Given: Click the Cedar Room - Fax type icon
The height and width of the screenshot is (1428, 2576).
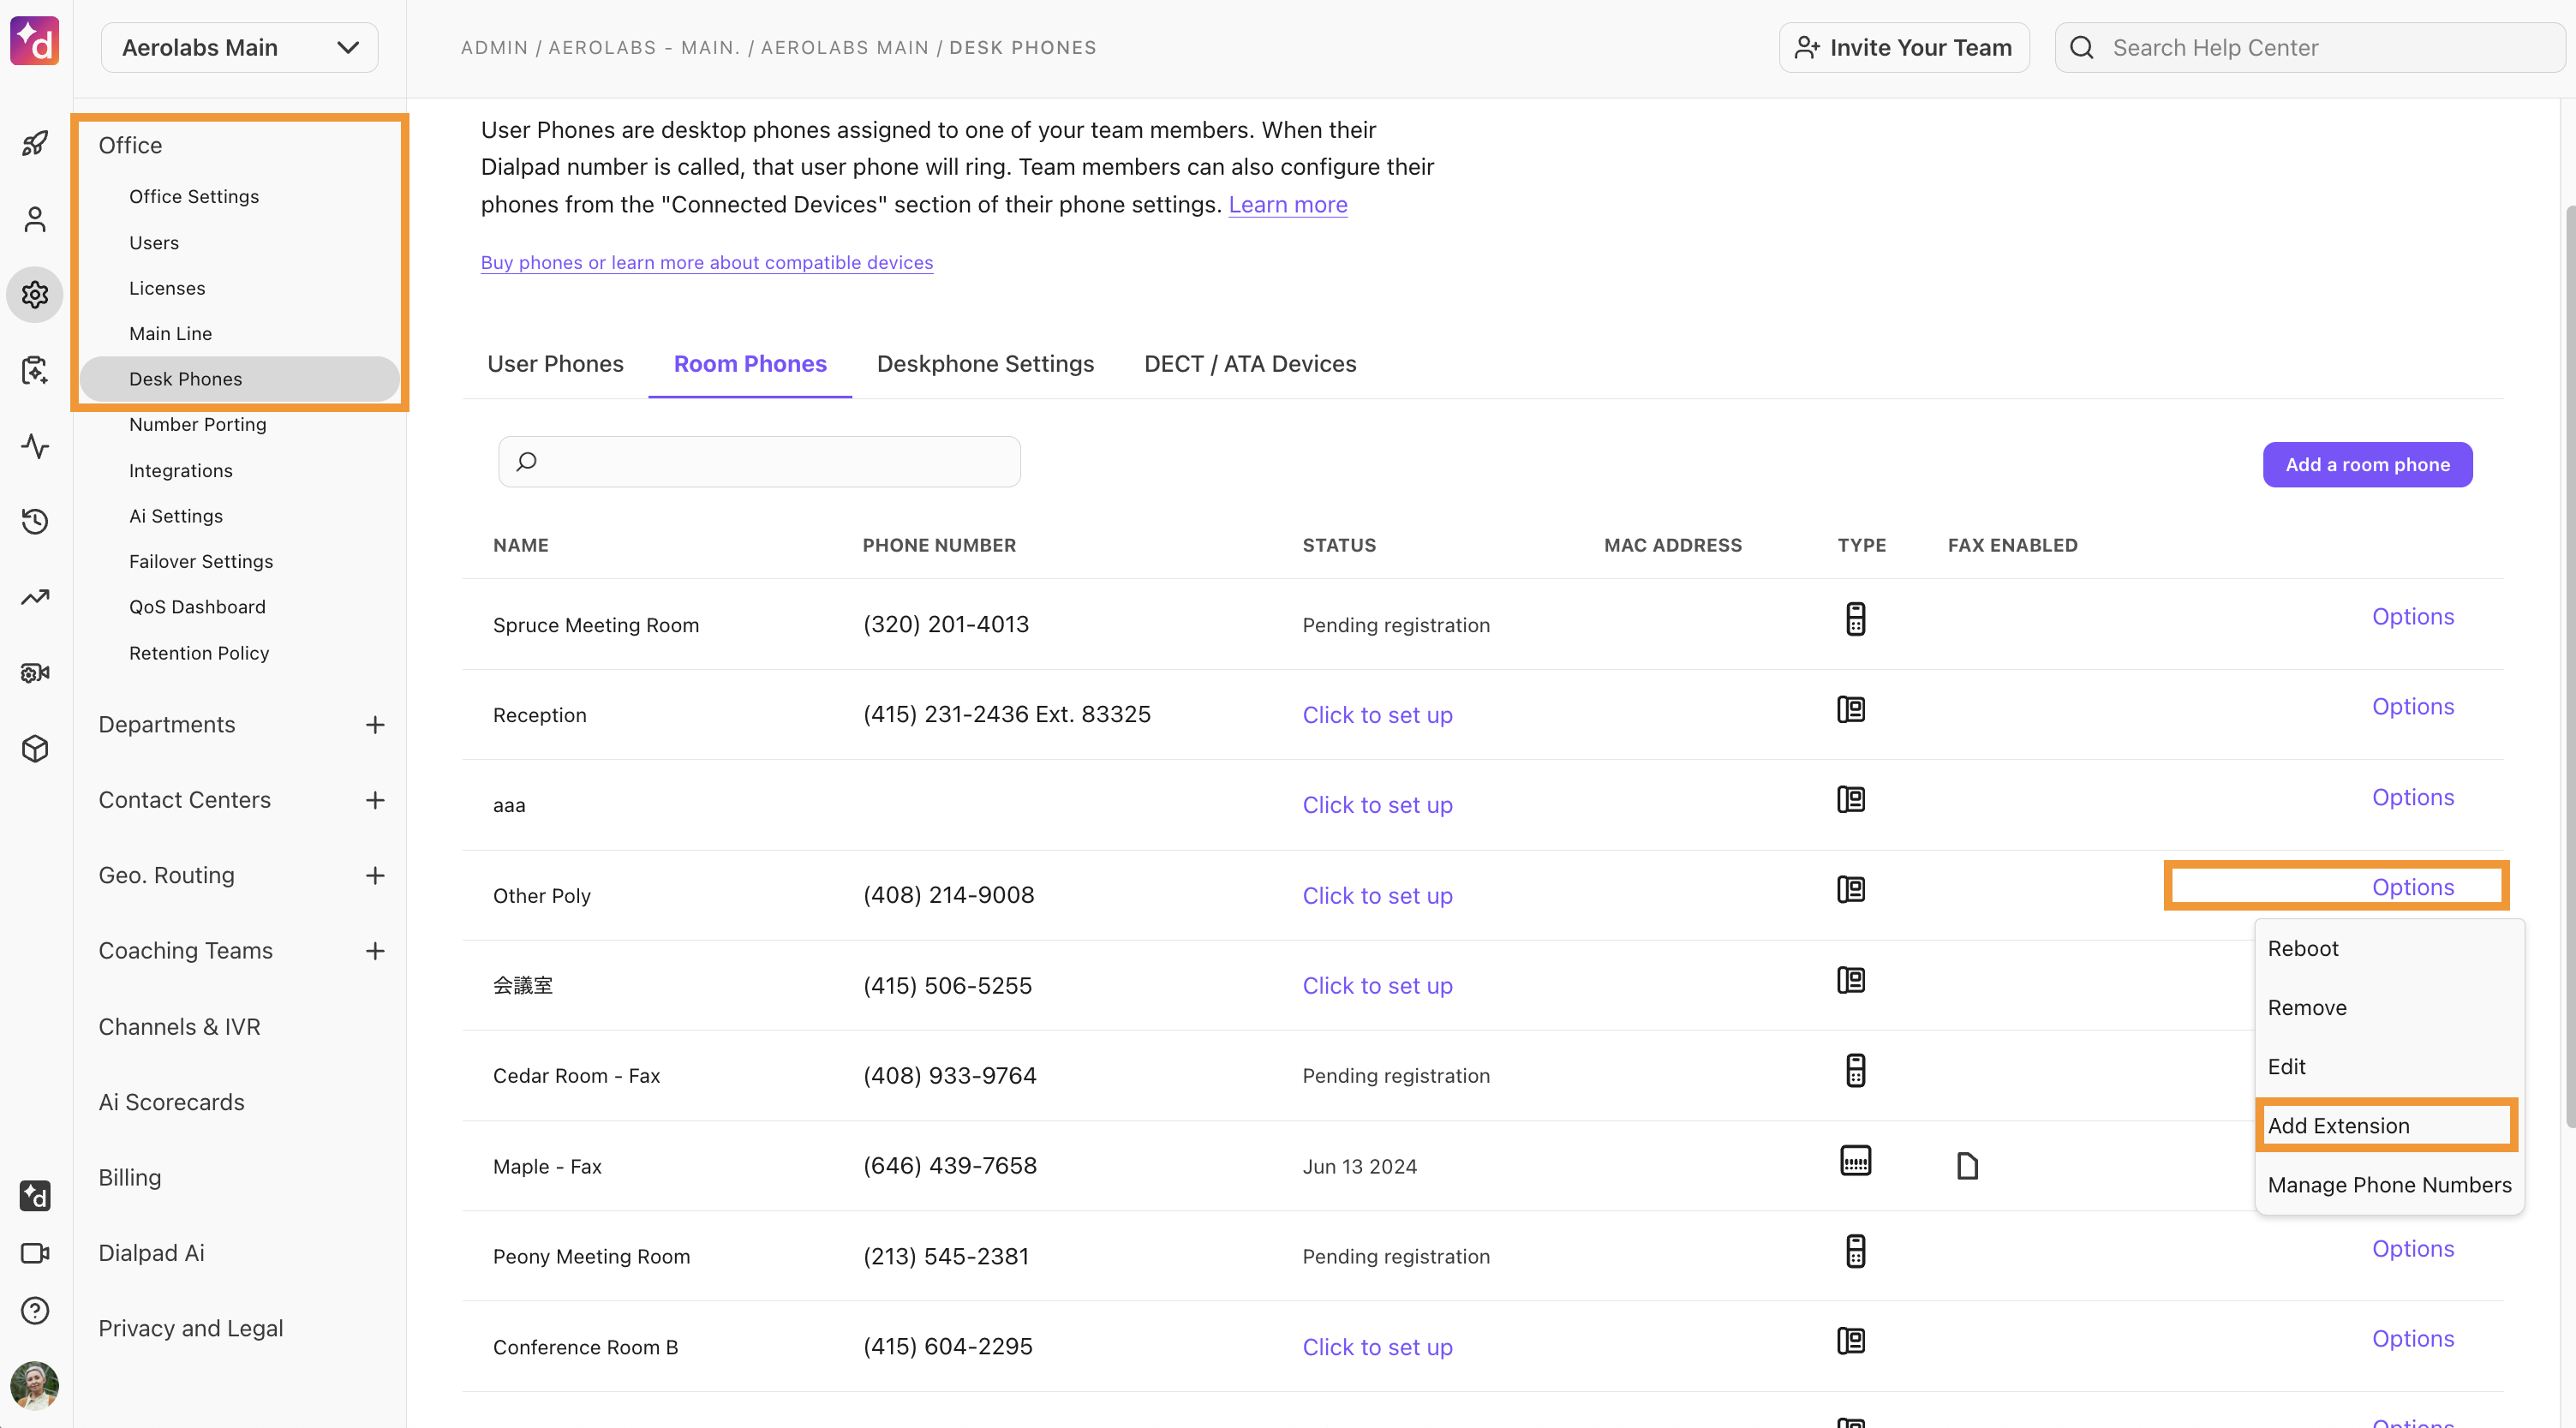Looking at the screenshot, I should click(x=1855, y=1070).
